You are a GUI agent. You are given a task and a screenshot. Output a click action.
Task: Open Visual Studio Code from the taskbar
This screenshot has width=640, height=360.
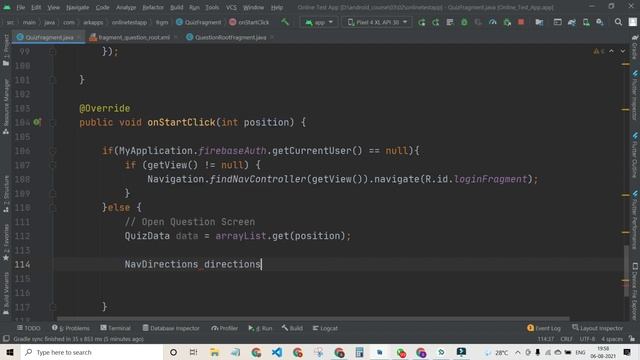277,352
